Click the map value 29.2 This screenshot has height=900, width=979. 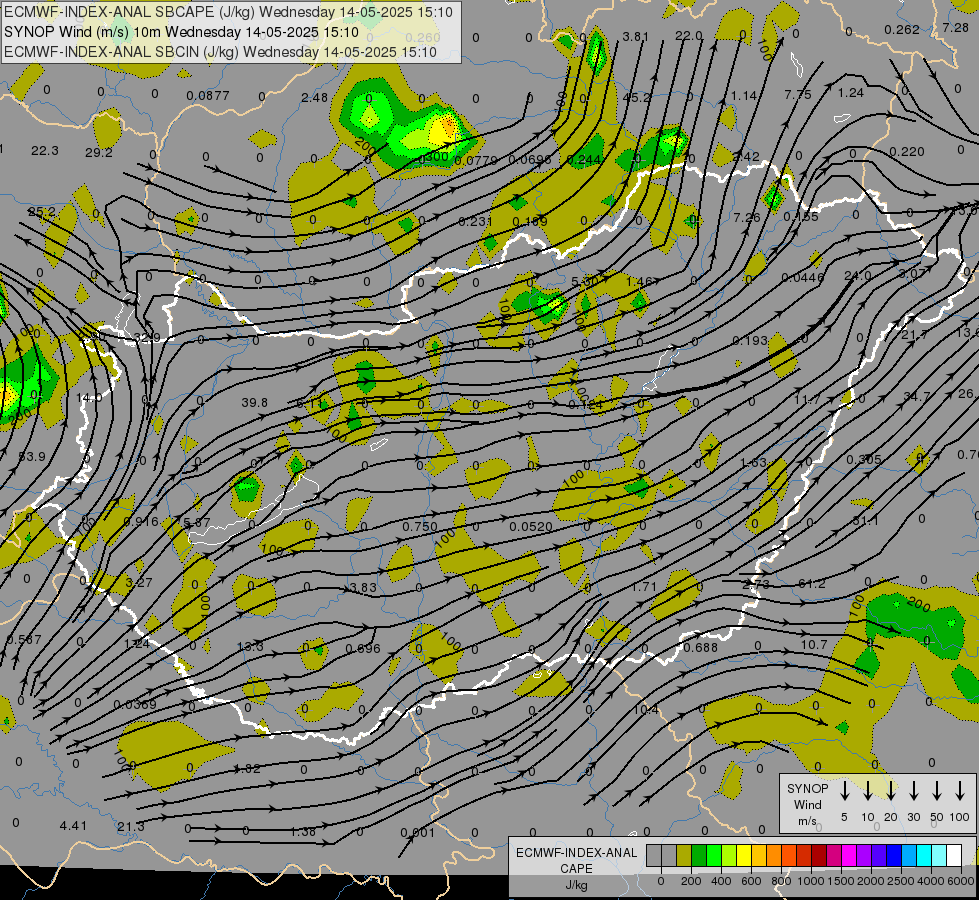pyautogui.click(x=99, y=152)
